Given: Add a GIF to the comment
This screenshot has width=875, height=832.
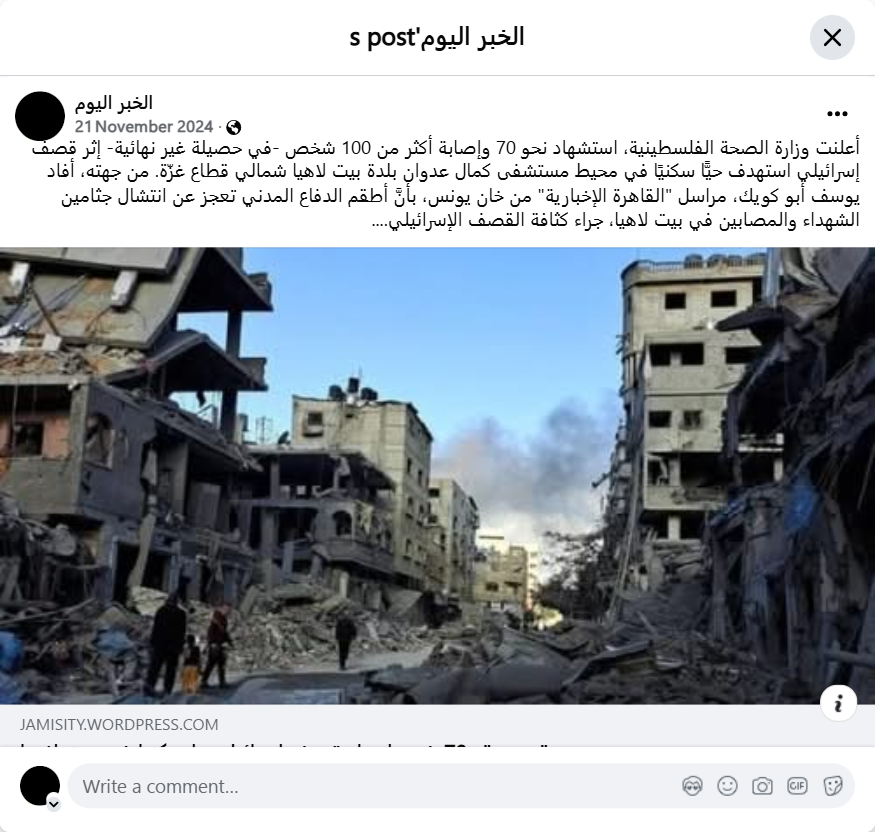Looking at the screenshot, I should pos(797,786).
